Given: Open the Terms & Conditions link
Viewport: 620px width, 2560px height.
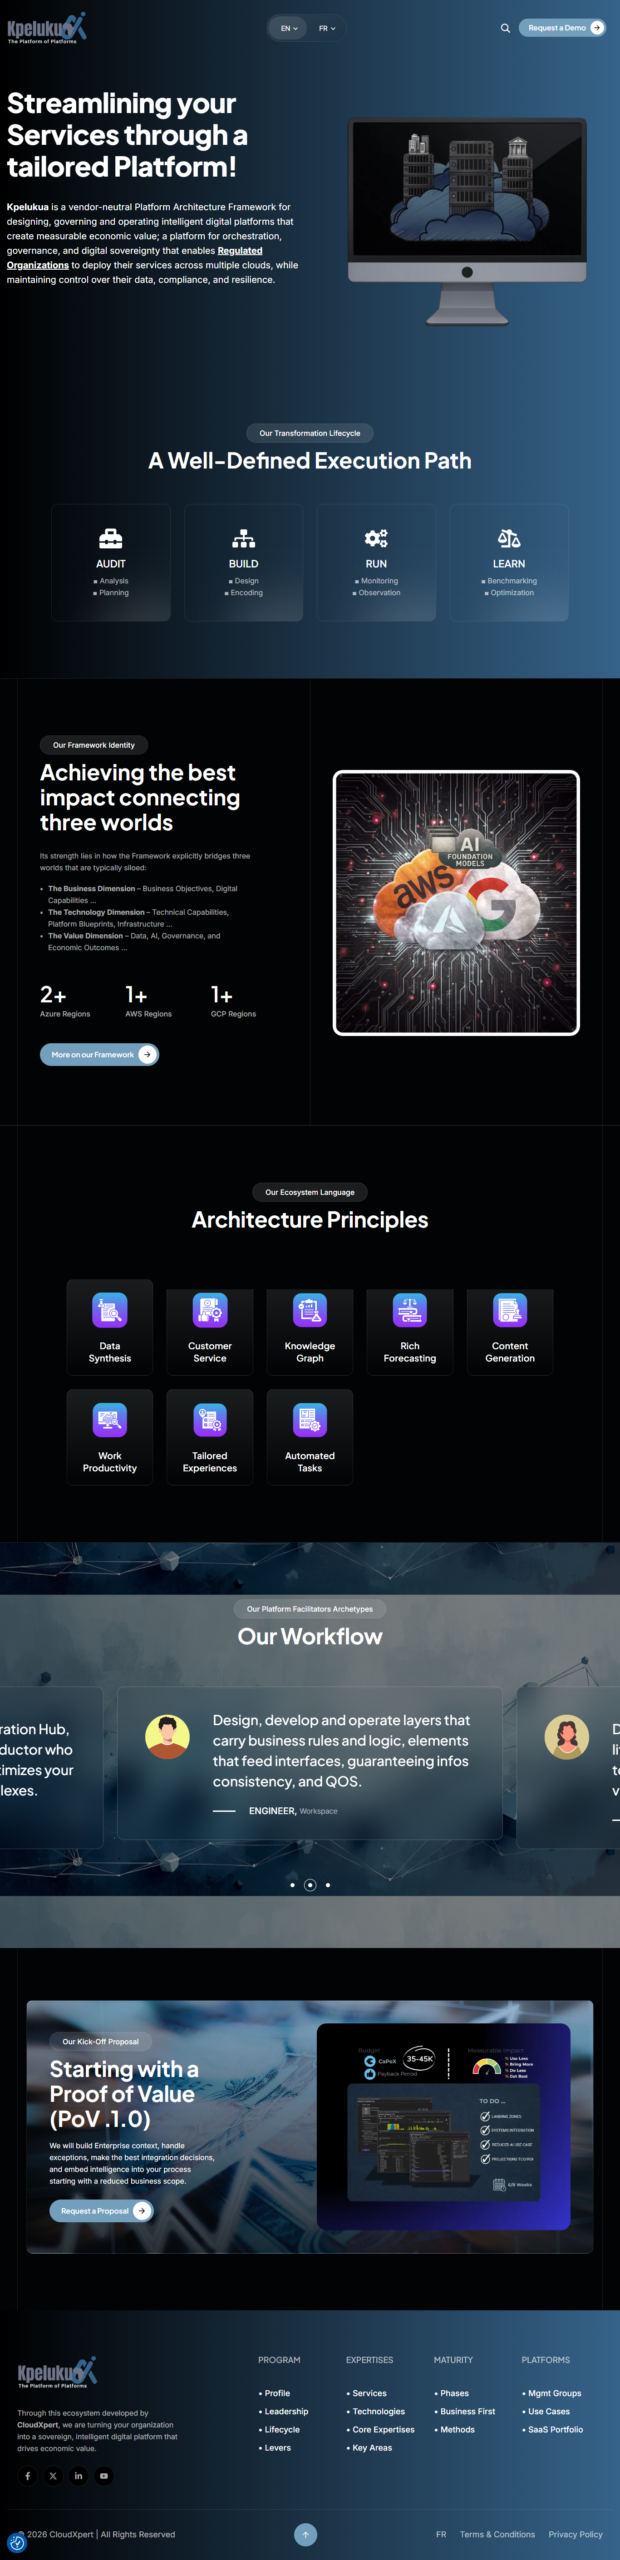Looking at the screenshot, I should click(497, 2534).
